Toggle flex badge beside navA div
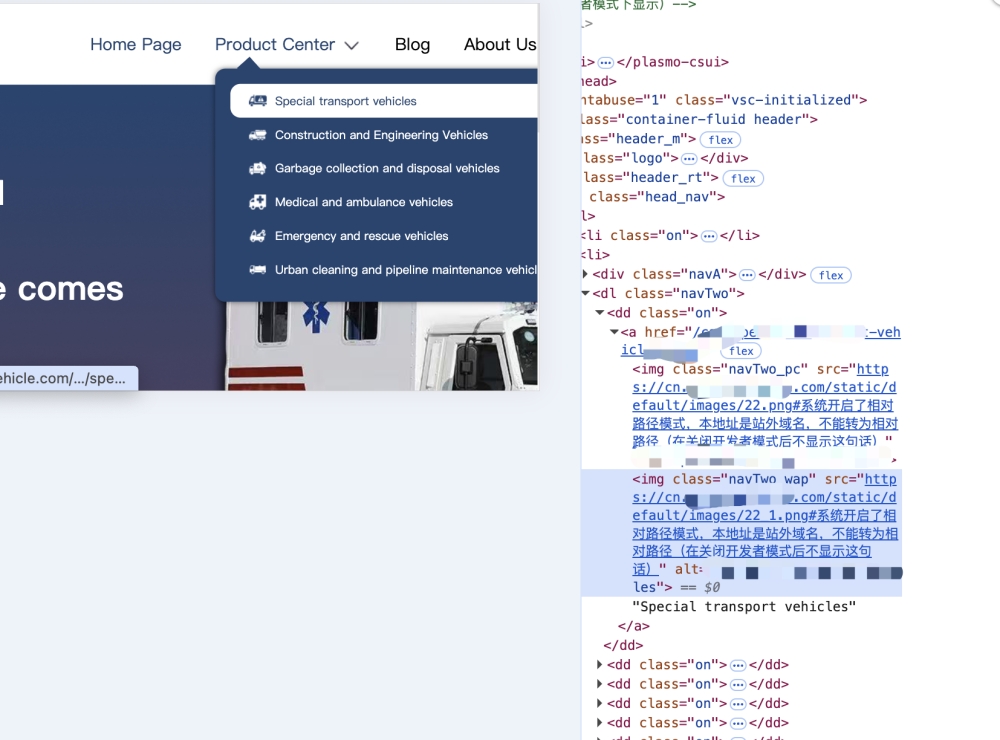This screenshot has height=740, width=1000. coord(831,276)
